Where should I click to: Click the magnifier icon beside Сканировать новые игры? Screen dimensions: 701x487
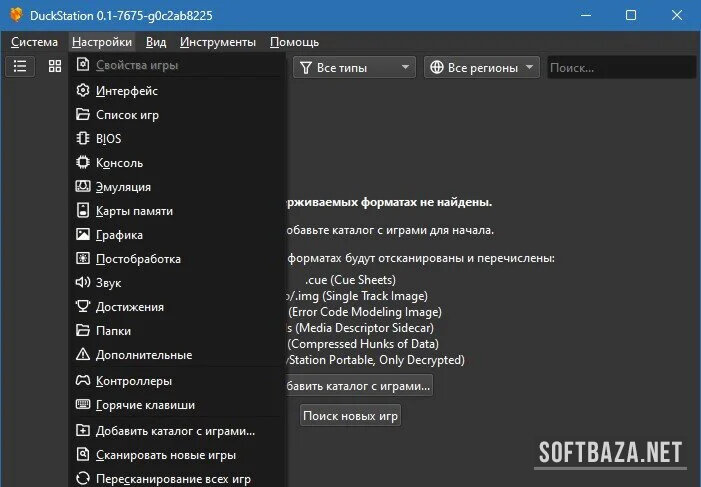[83, 454]
